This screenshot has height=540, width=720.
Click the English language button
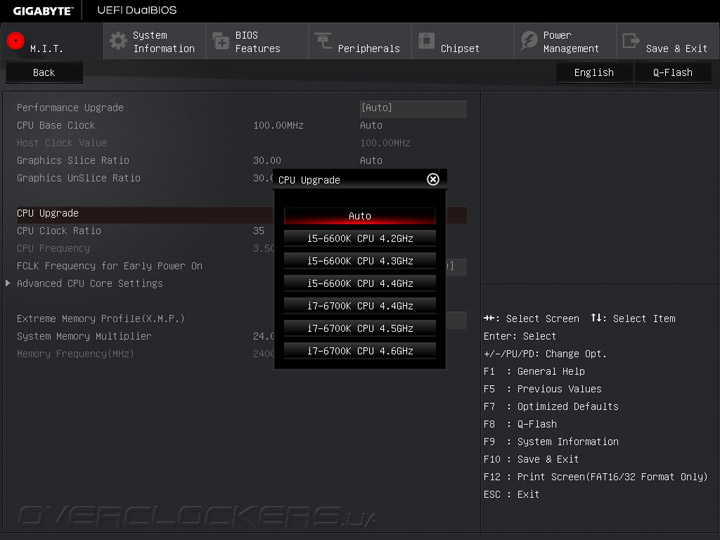594,73
